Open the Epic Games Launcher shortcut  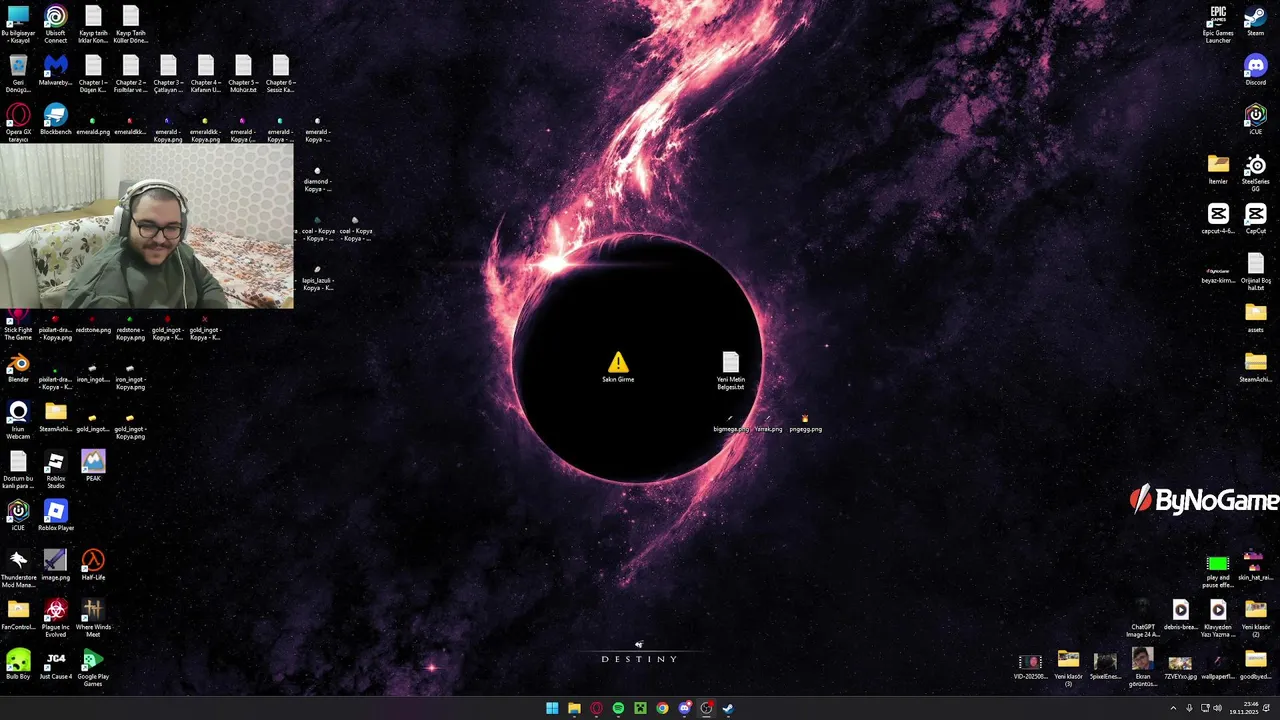(1218, 24)
